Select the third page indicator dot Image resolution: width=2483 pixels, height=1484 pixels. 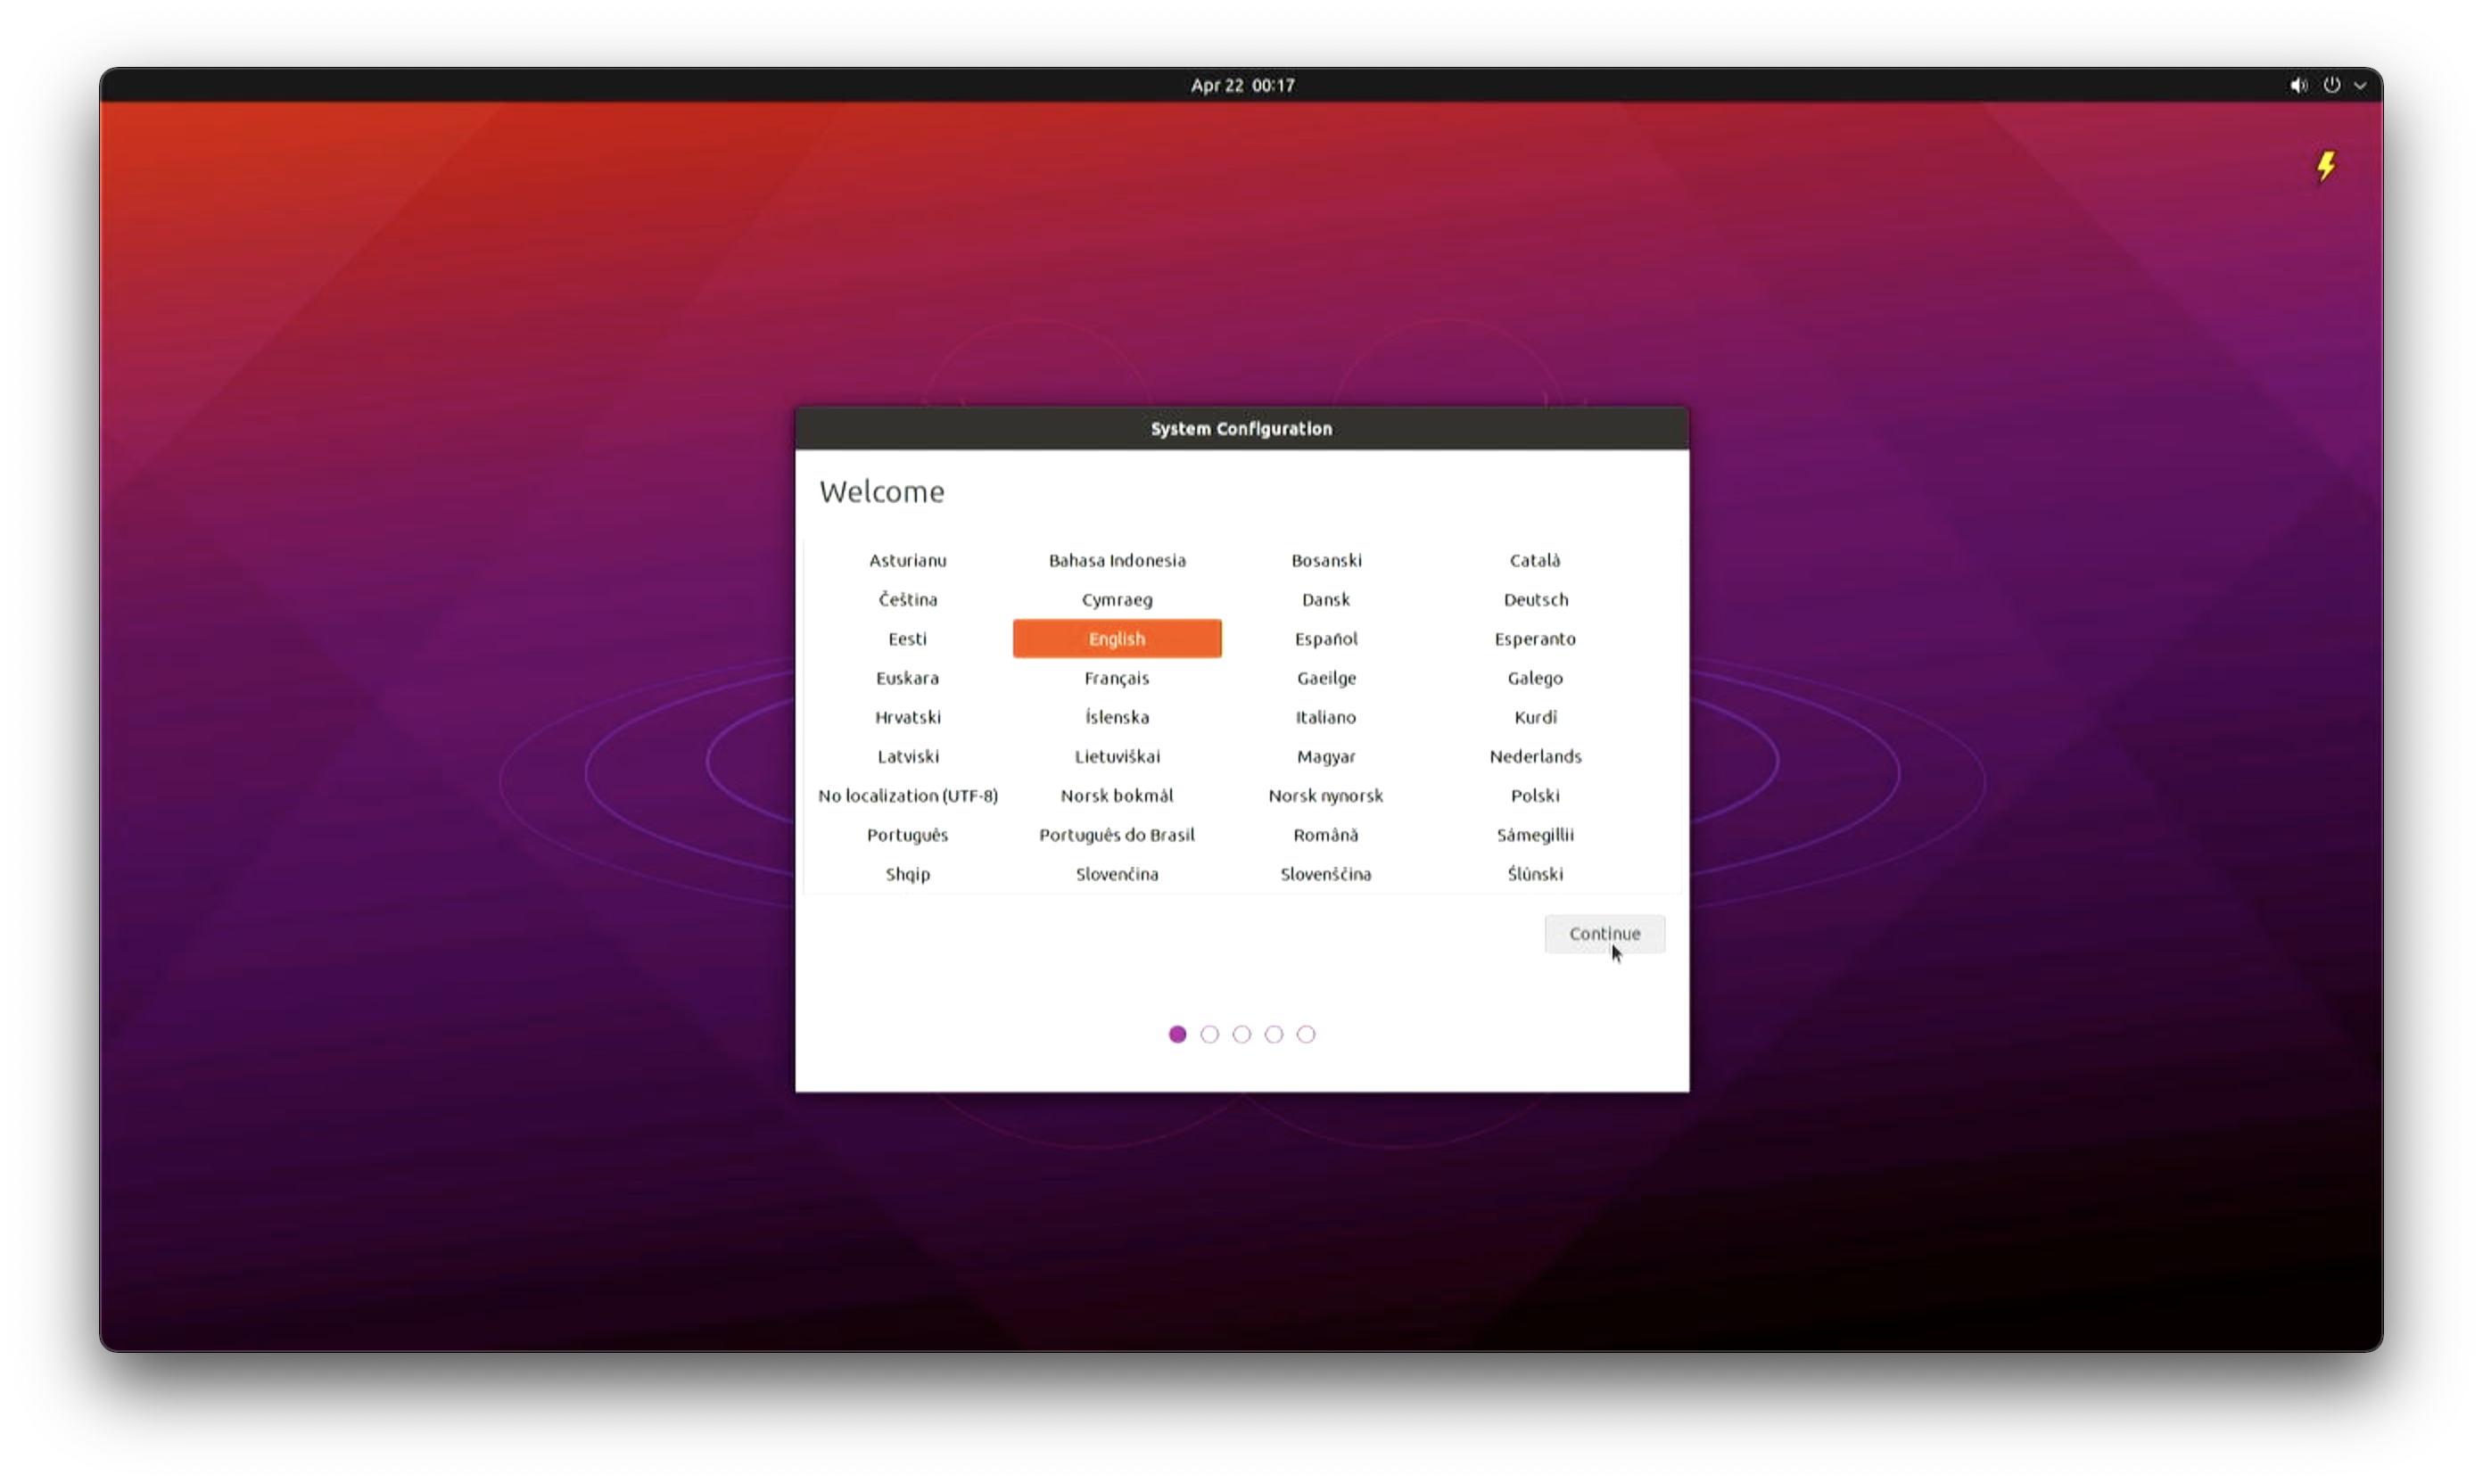coord(1241,1034)
